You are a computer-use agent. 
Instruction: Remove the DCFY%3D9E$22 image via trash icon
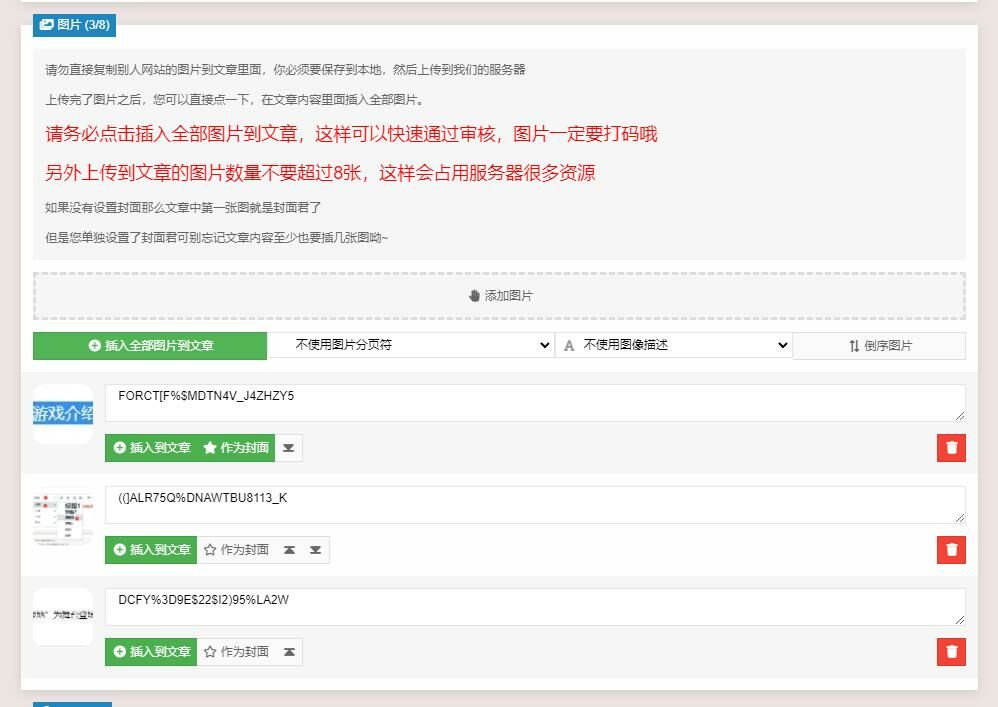coord(951,652)
